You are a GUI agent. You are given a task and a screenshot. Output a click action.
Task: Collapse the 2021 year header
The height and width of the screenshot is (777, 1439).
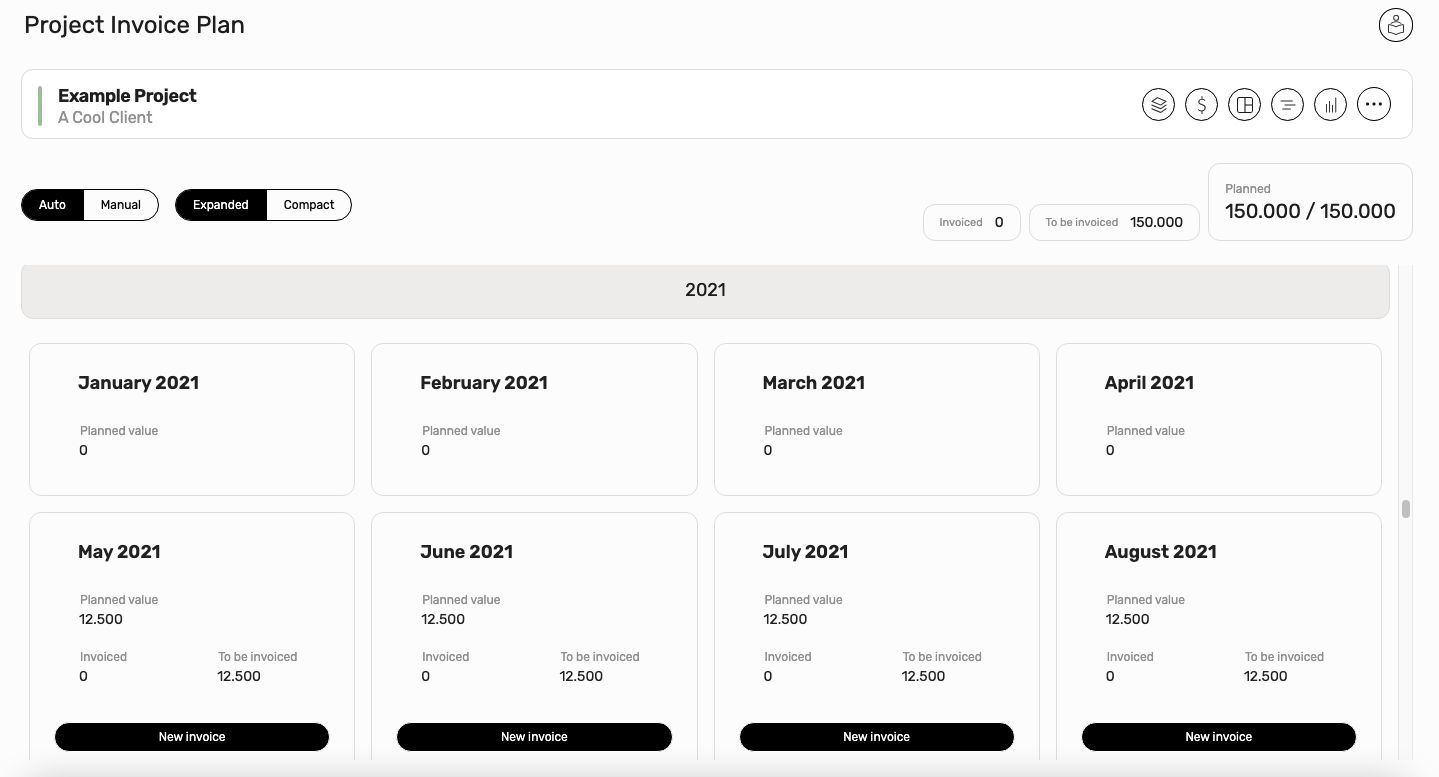705,290
